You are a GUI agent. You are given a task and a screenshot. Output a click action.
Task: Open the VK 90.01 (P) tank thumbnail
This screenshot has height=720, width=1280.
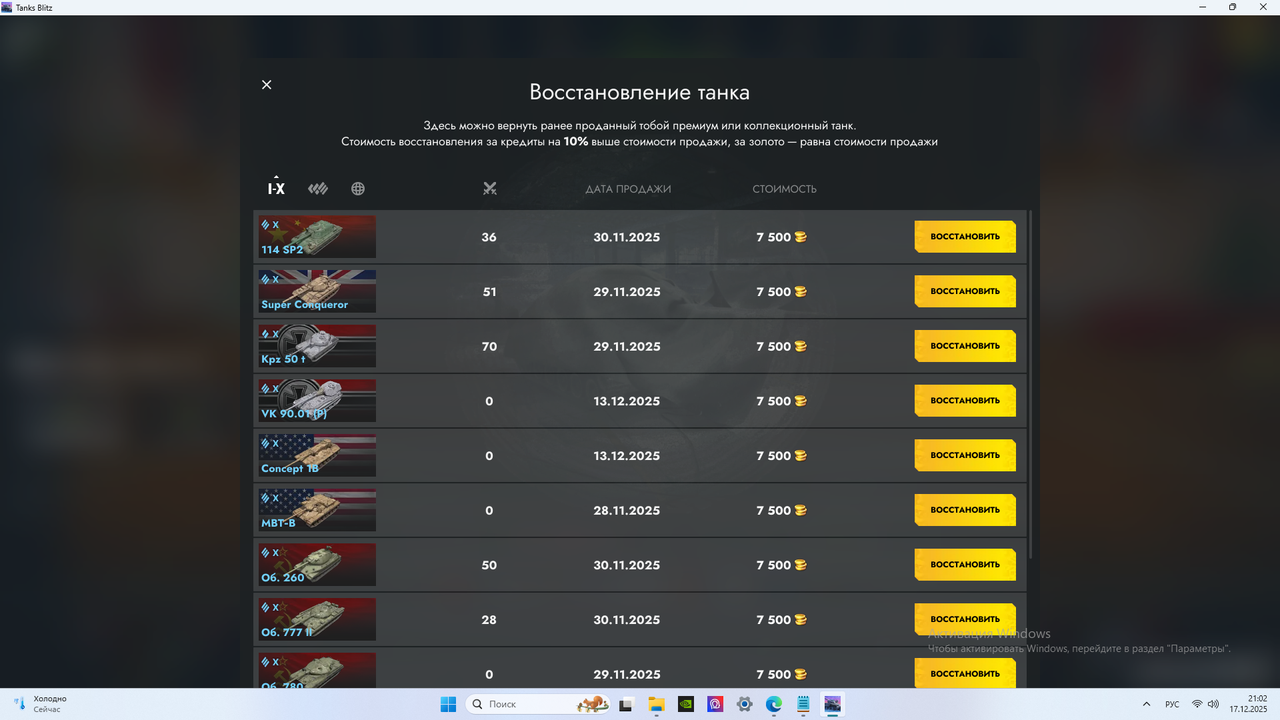[x=317, y=401]
